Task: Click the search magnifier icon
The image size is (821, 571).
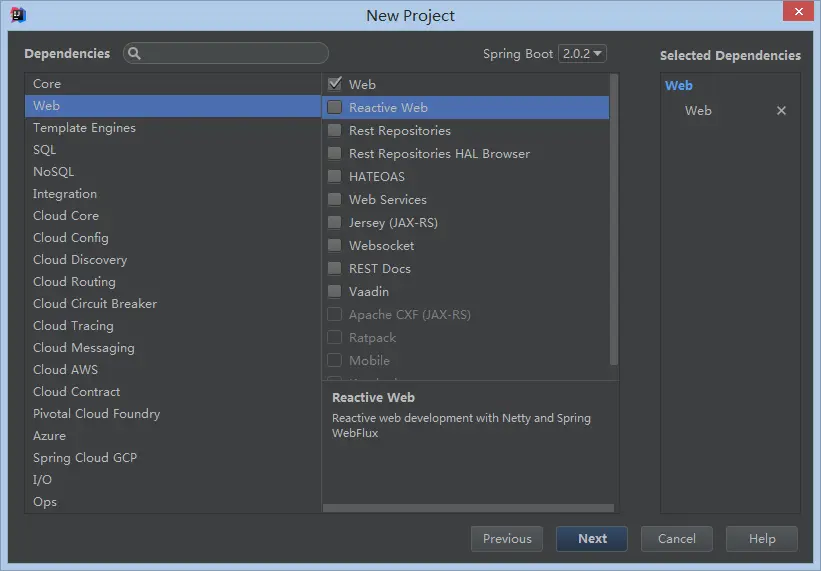Action: click(134, 53)
